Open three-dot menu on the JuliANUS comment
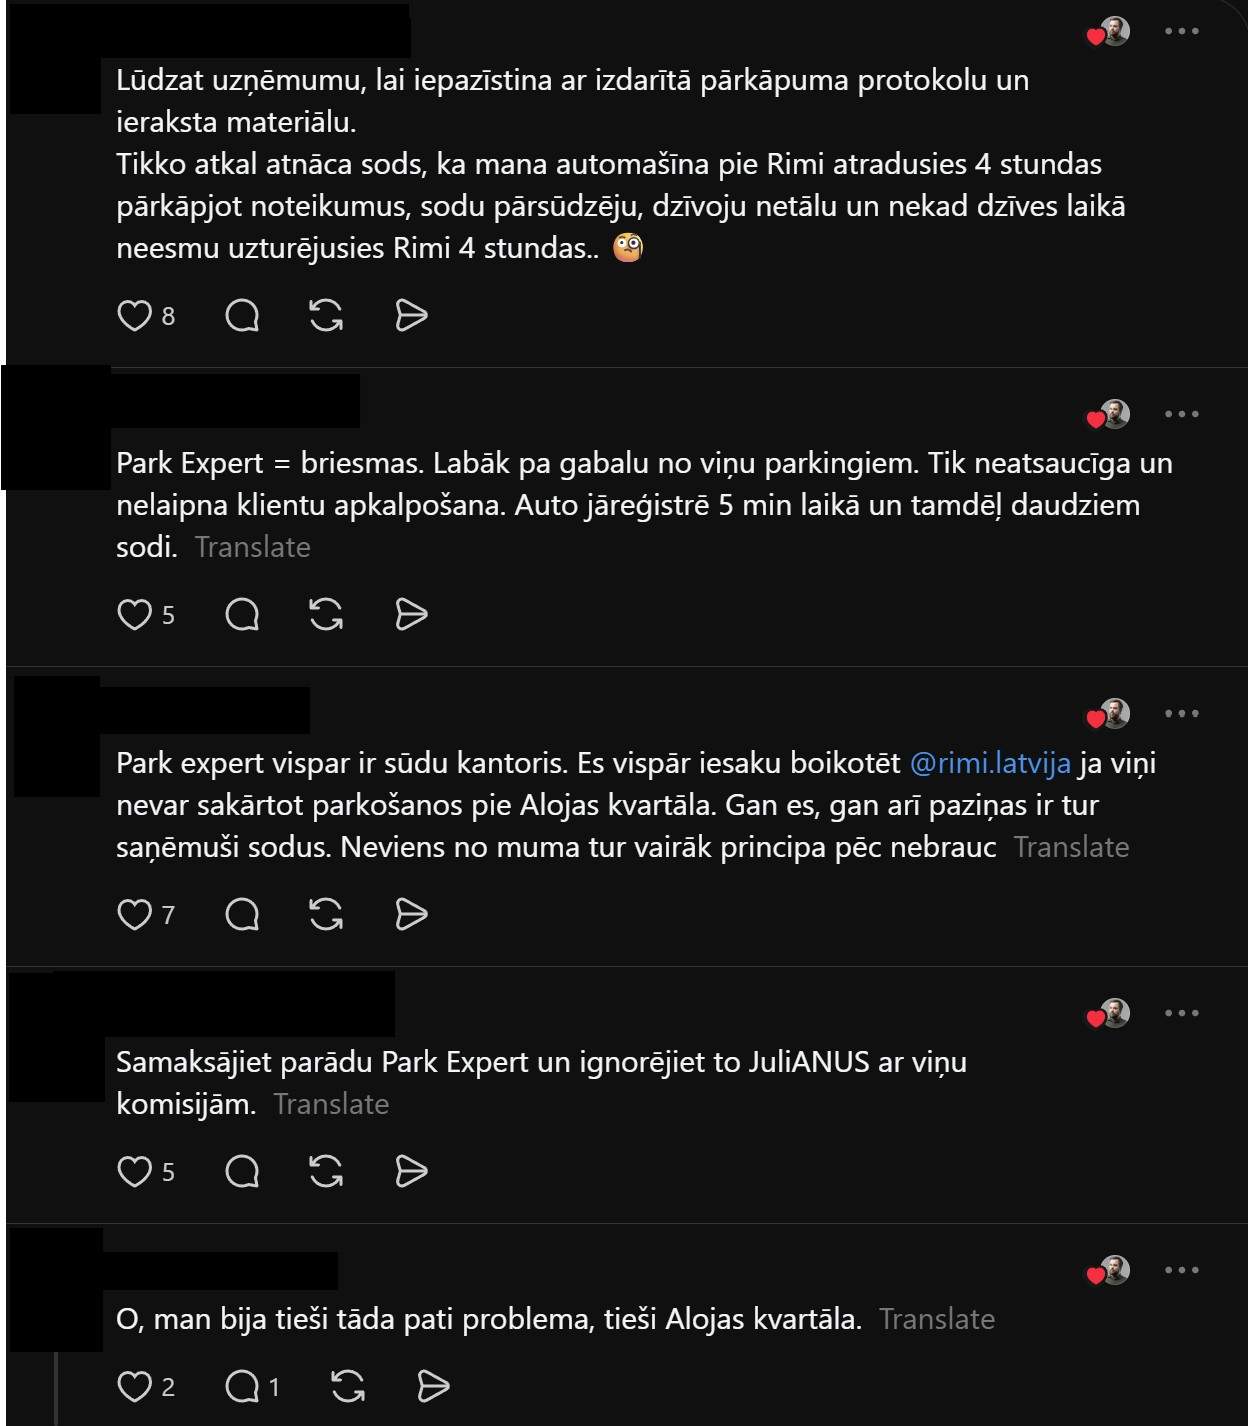 [x=1182, y=1013]
